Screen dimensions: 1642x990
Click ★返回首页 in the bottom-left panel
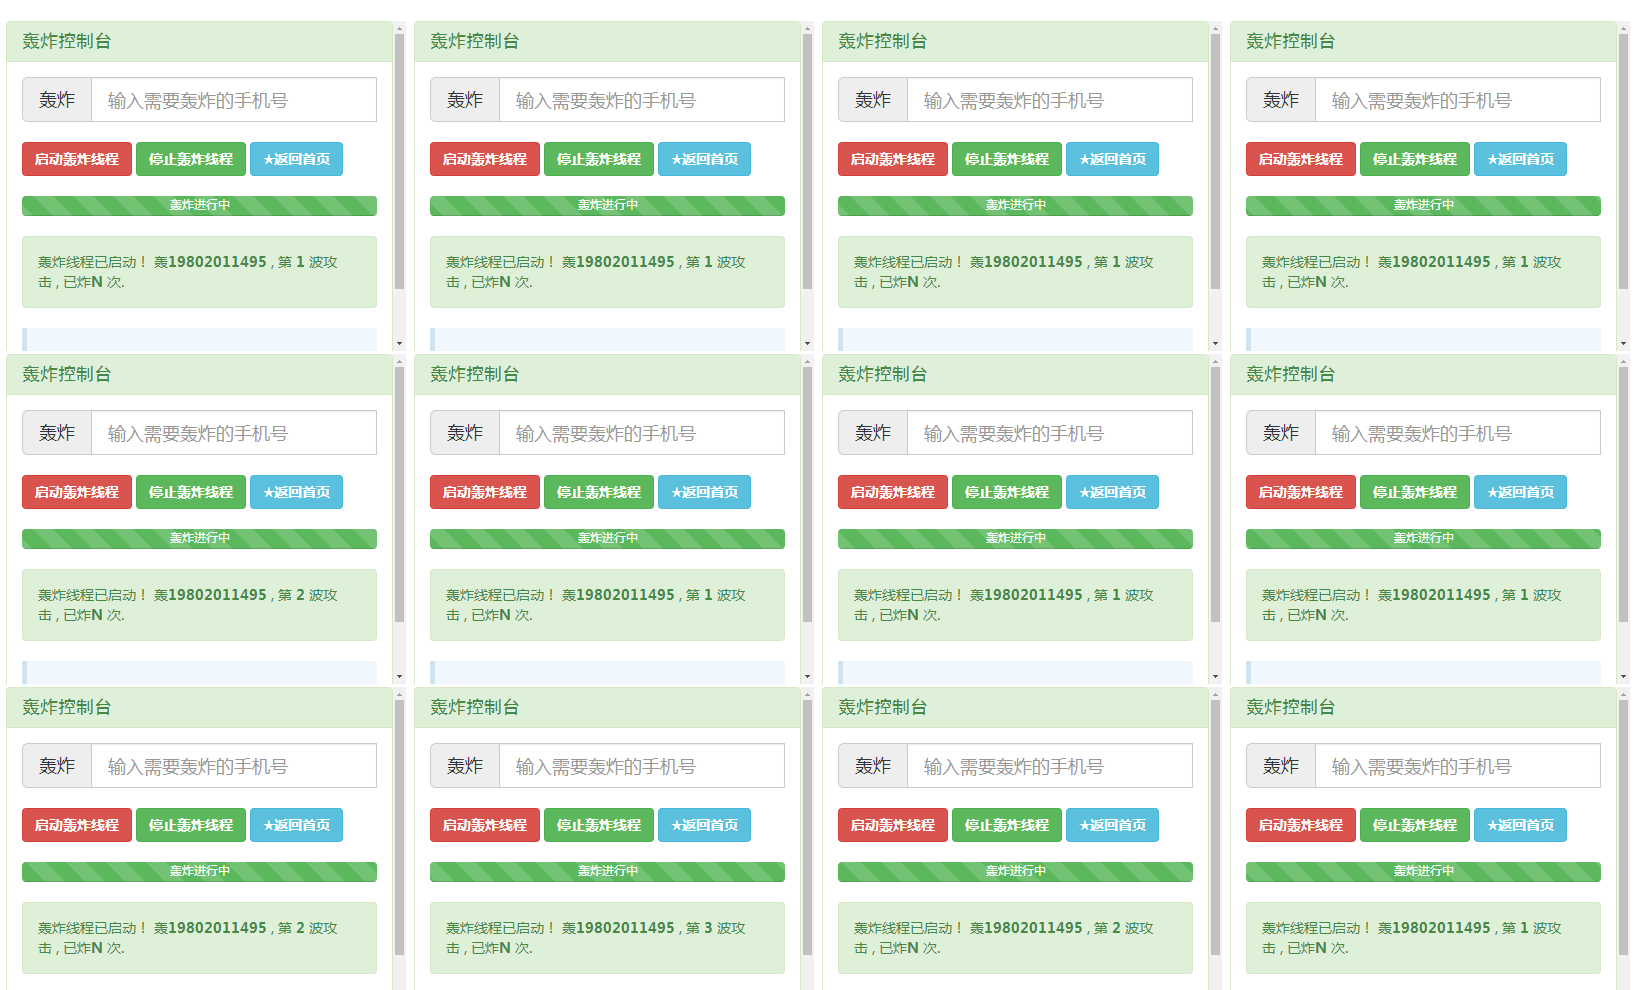[x=296, y=825]
